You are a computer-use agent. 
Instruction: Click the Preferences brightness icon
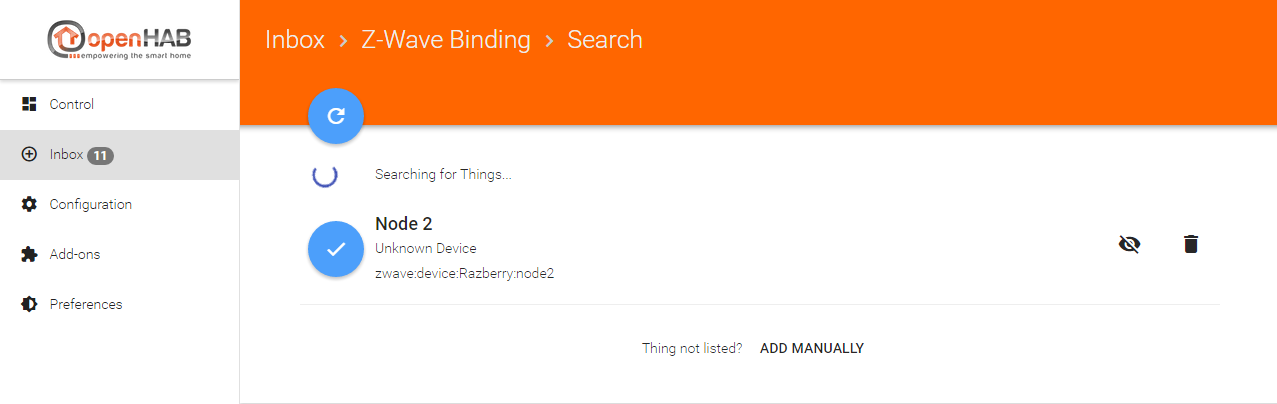point(29,304)
